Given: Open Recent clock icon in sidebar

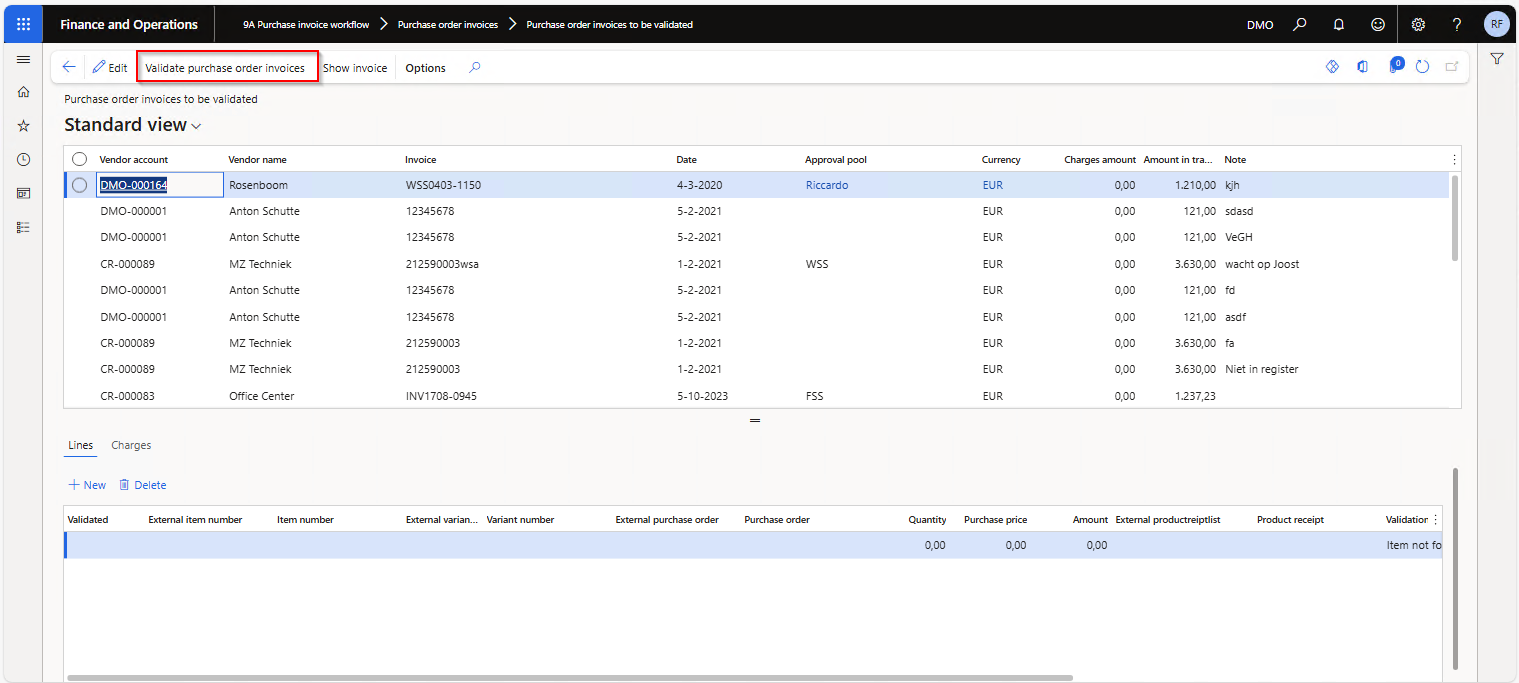Looking at the screenshot, I should 24,160.
